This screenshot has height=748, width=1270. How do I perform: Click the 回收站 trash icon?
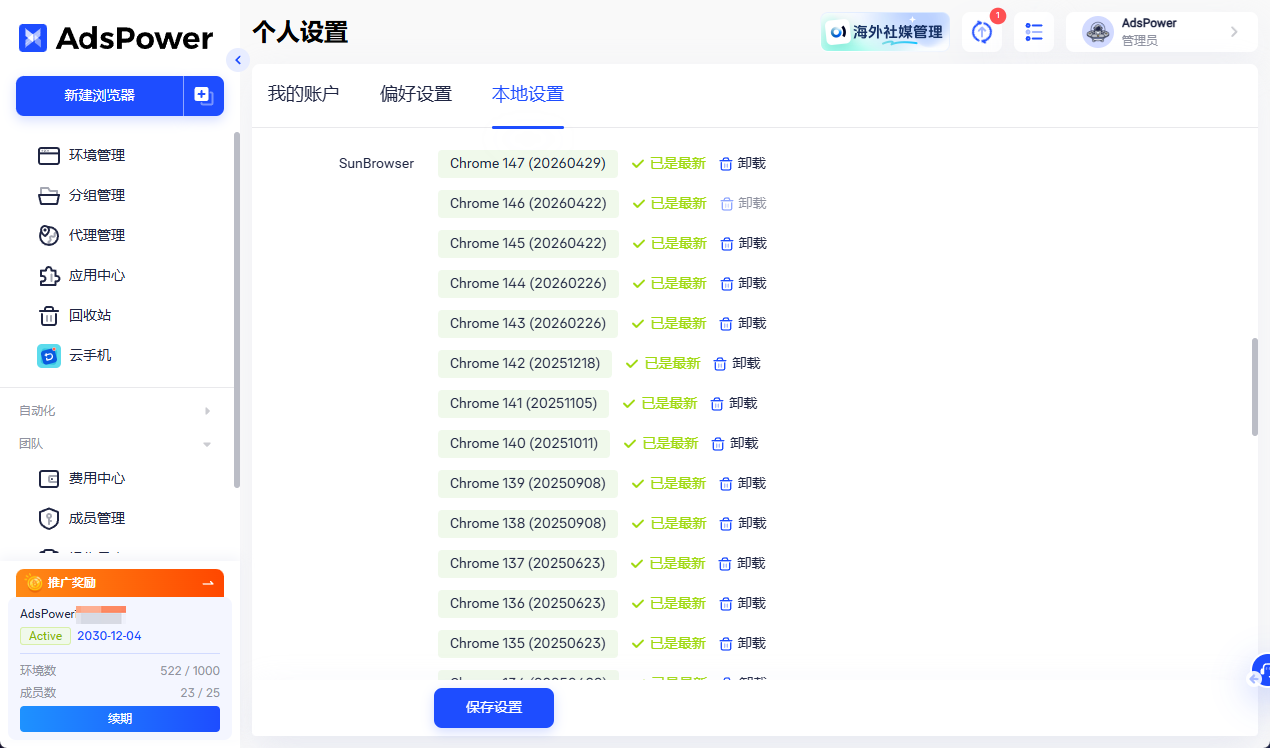(x=49, y=316)
